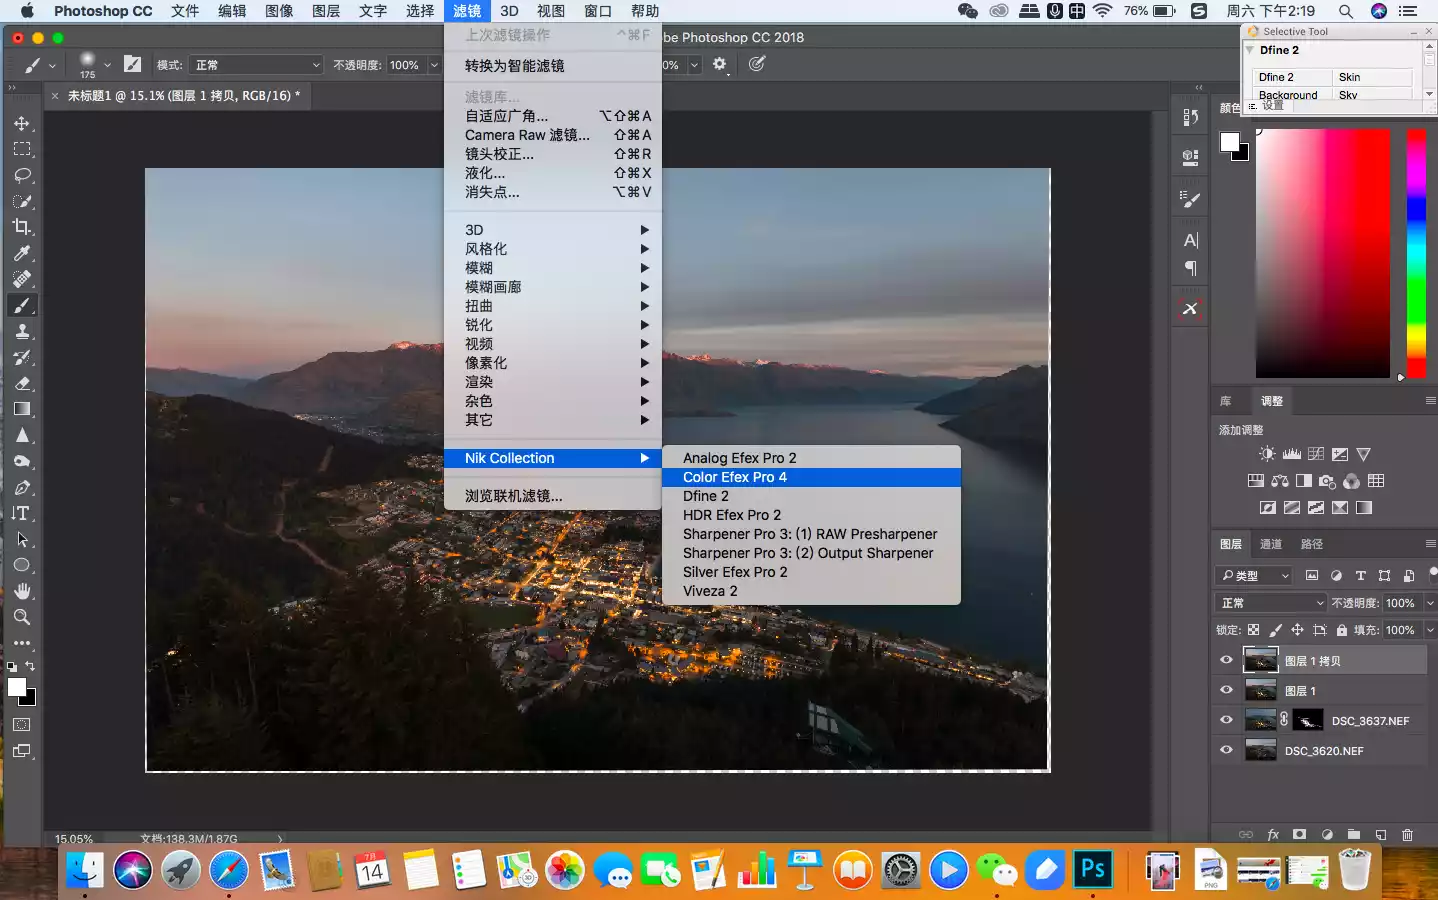Open Photoshop from the Dock

(1093, 869)
